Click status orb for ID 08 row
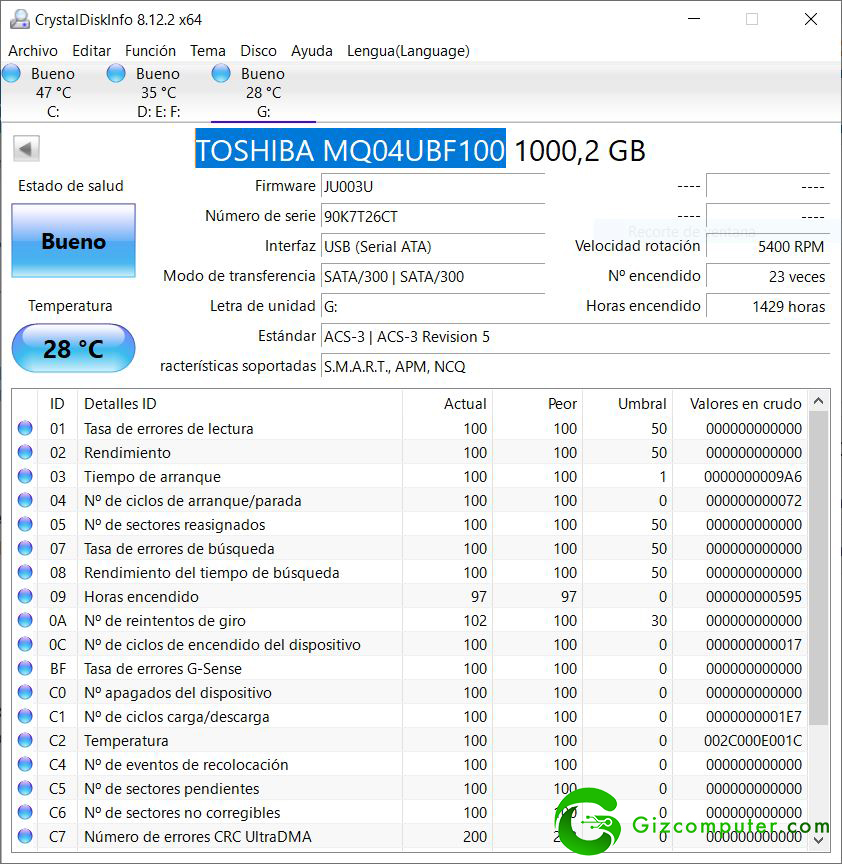Image resolution: width=842 pixels, height=864 pixels. 25,573
